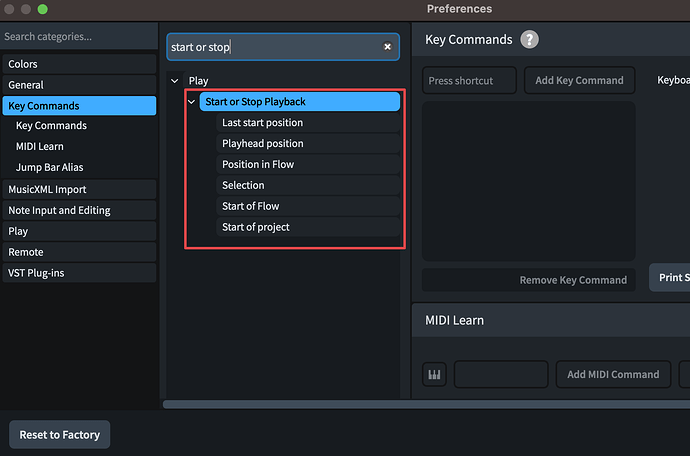Click the Add Key Command button

(579, 81)
